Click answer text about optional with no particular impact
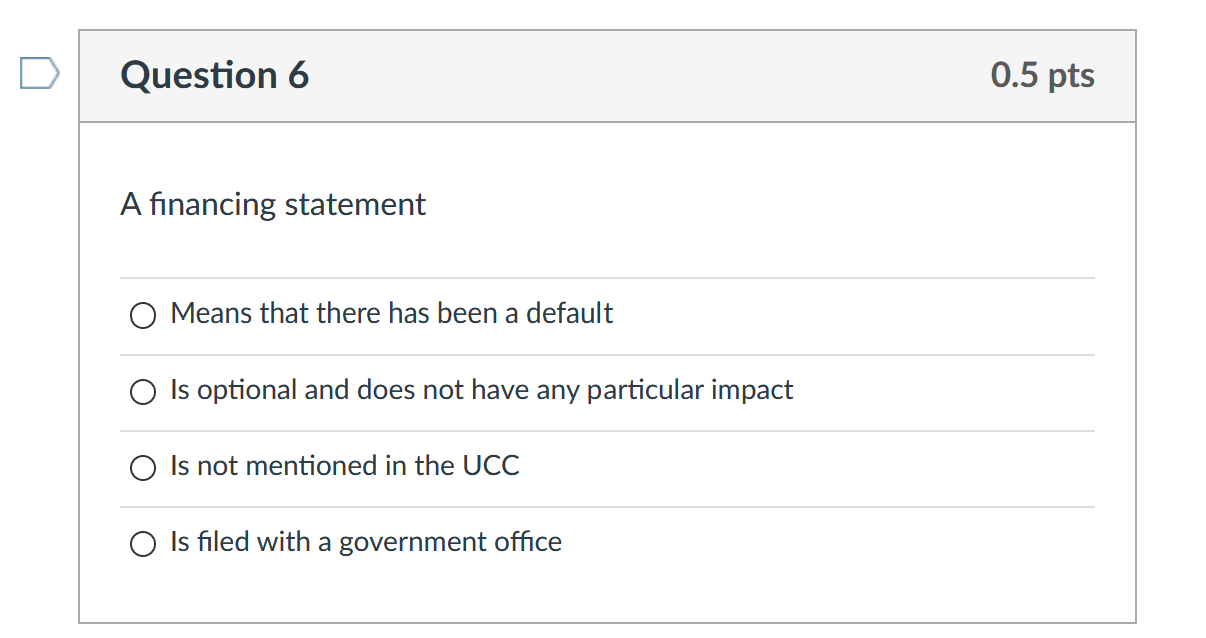 481,390
